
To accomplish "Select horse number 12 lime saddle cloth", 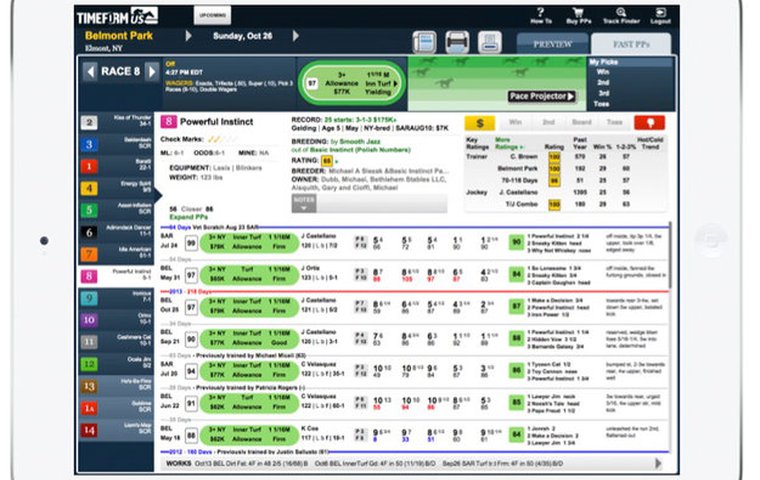I will point(89,364).
